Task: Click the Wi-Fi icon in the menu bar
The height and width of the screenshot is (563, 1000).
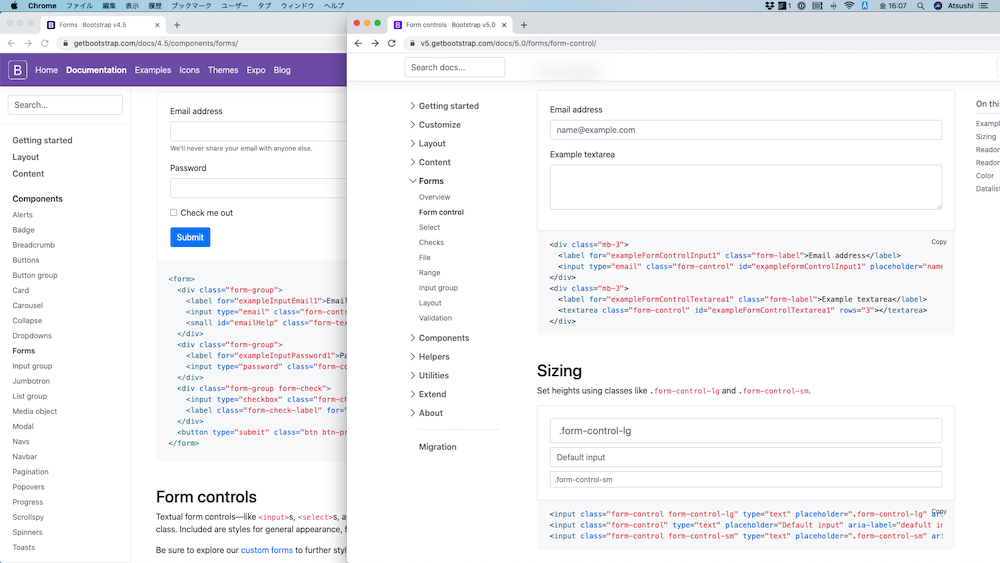Action: tap(849, 6)
